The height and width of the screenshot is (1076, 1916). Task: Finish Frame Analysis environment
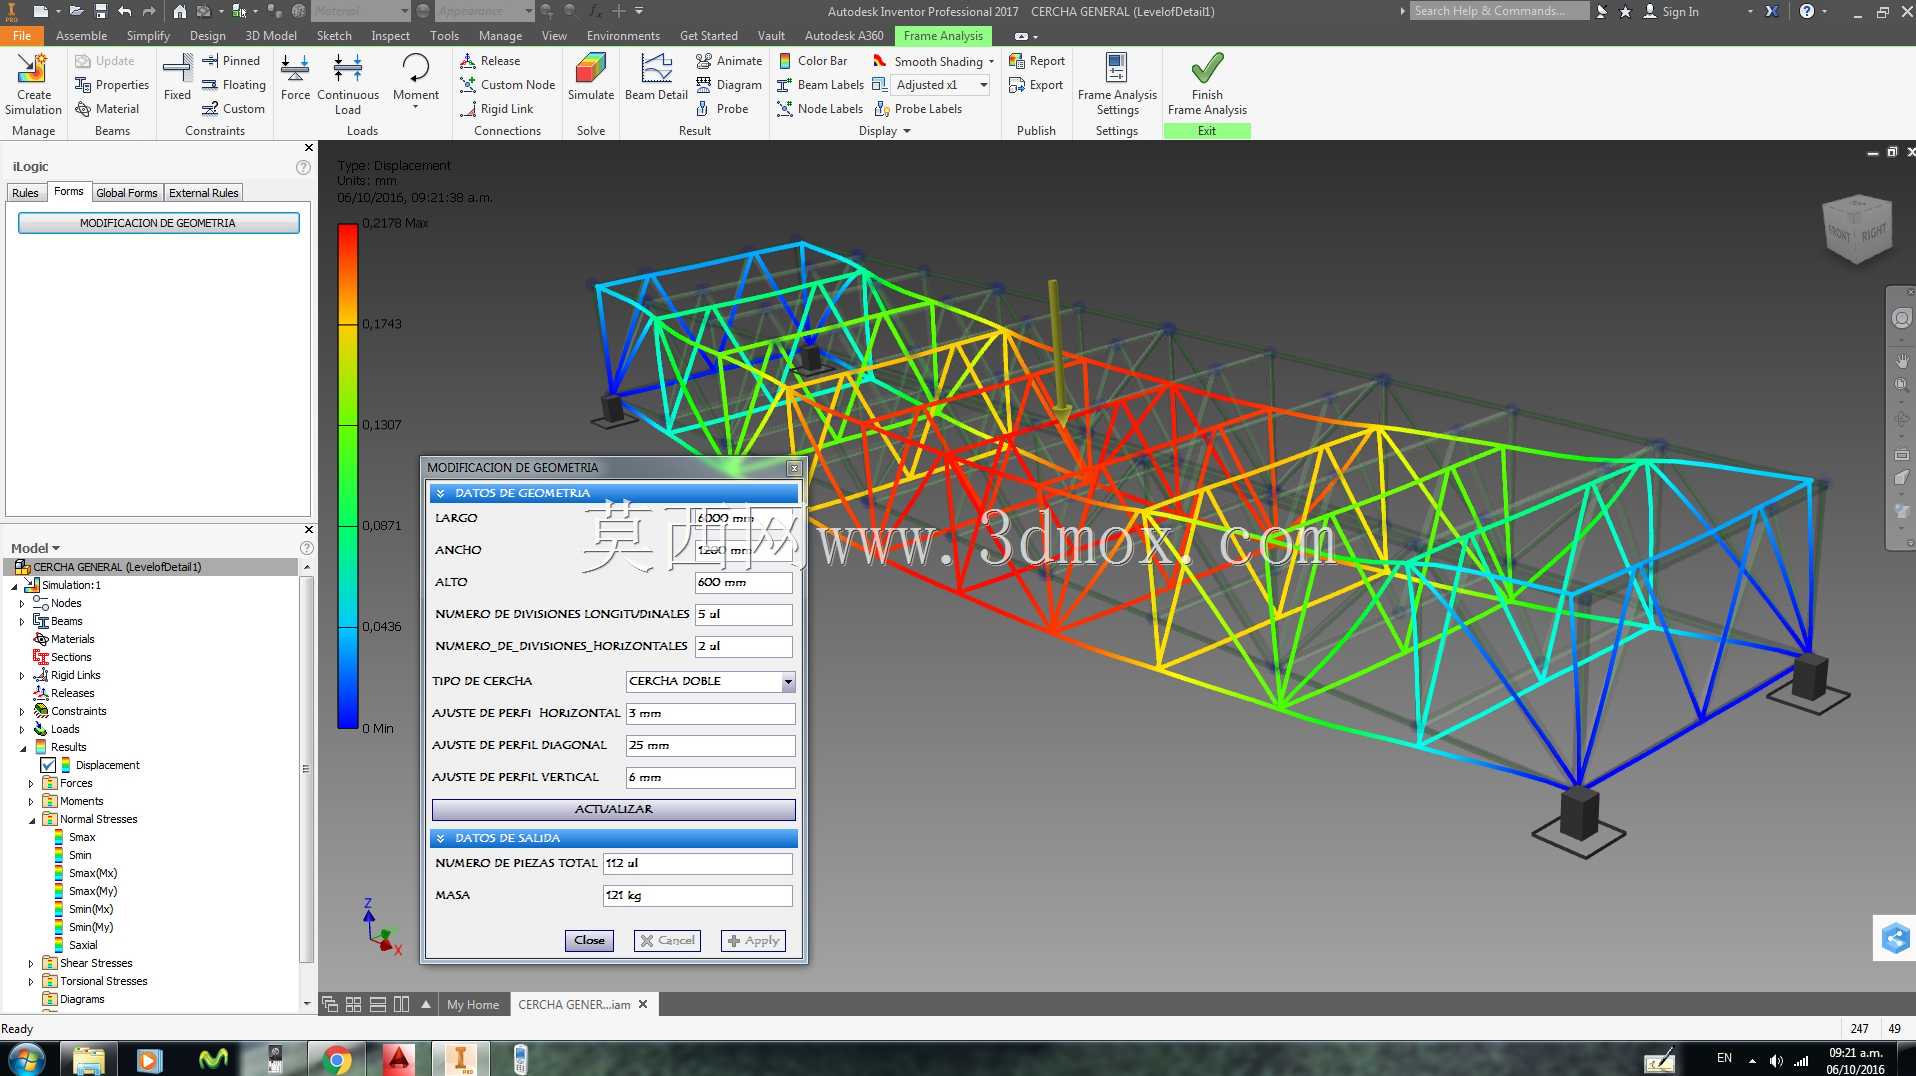click(1207, 84)
